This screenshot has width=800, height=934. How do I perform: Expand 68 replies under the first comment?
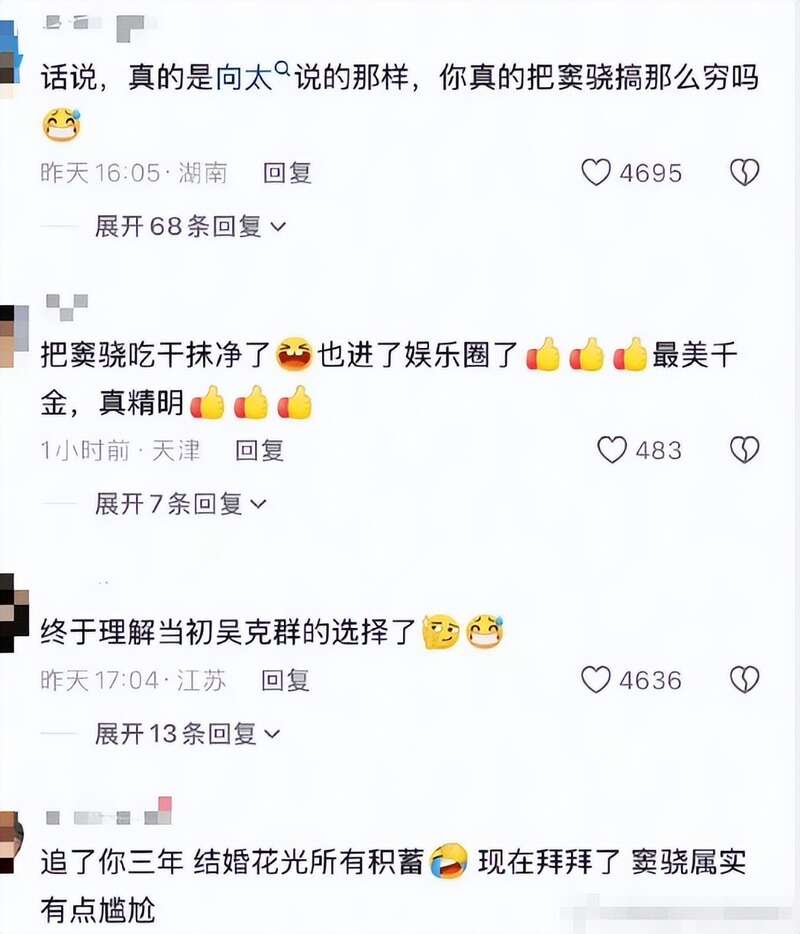coord(190,226)
